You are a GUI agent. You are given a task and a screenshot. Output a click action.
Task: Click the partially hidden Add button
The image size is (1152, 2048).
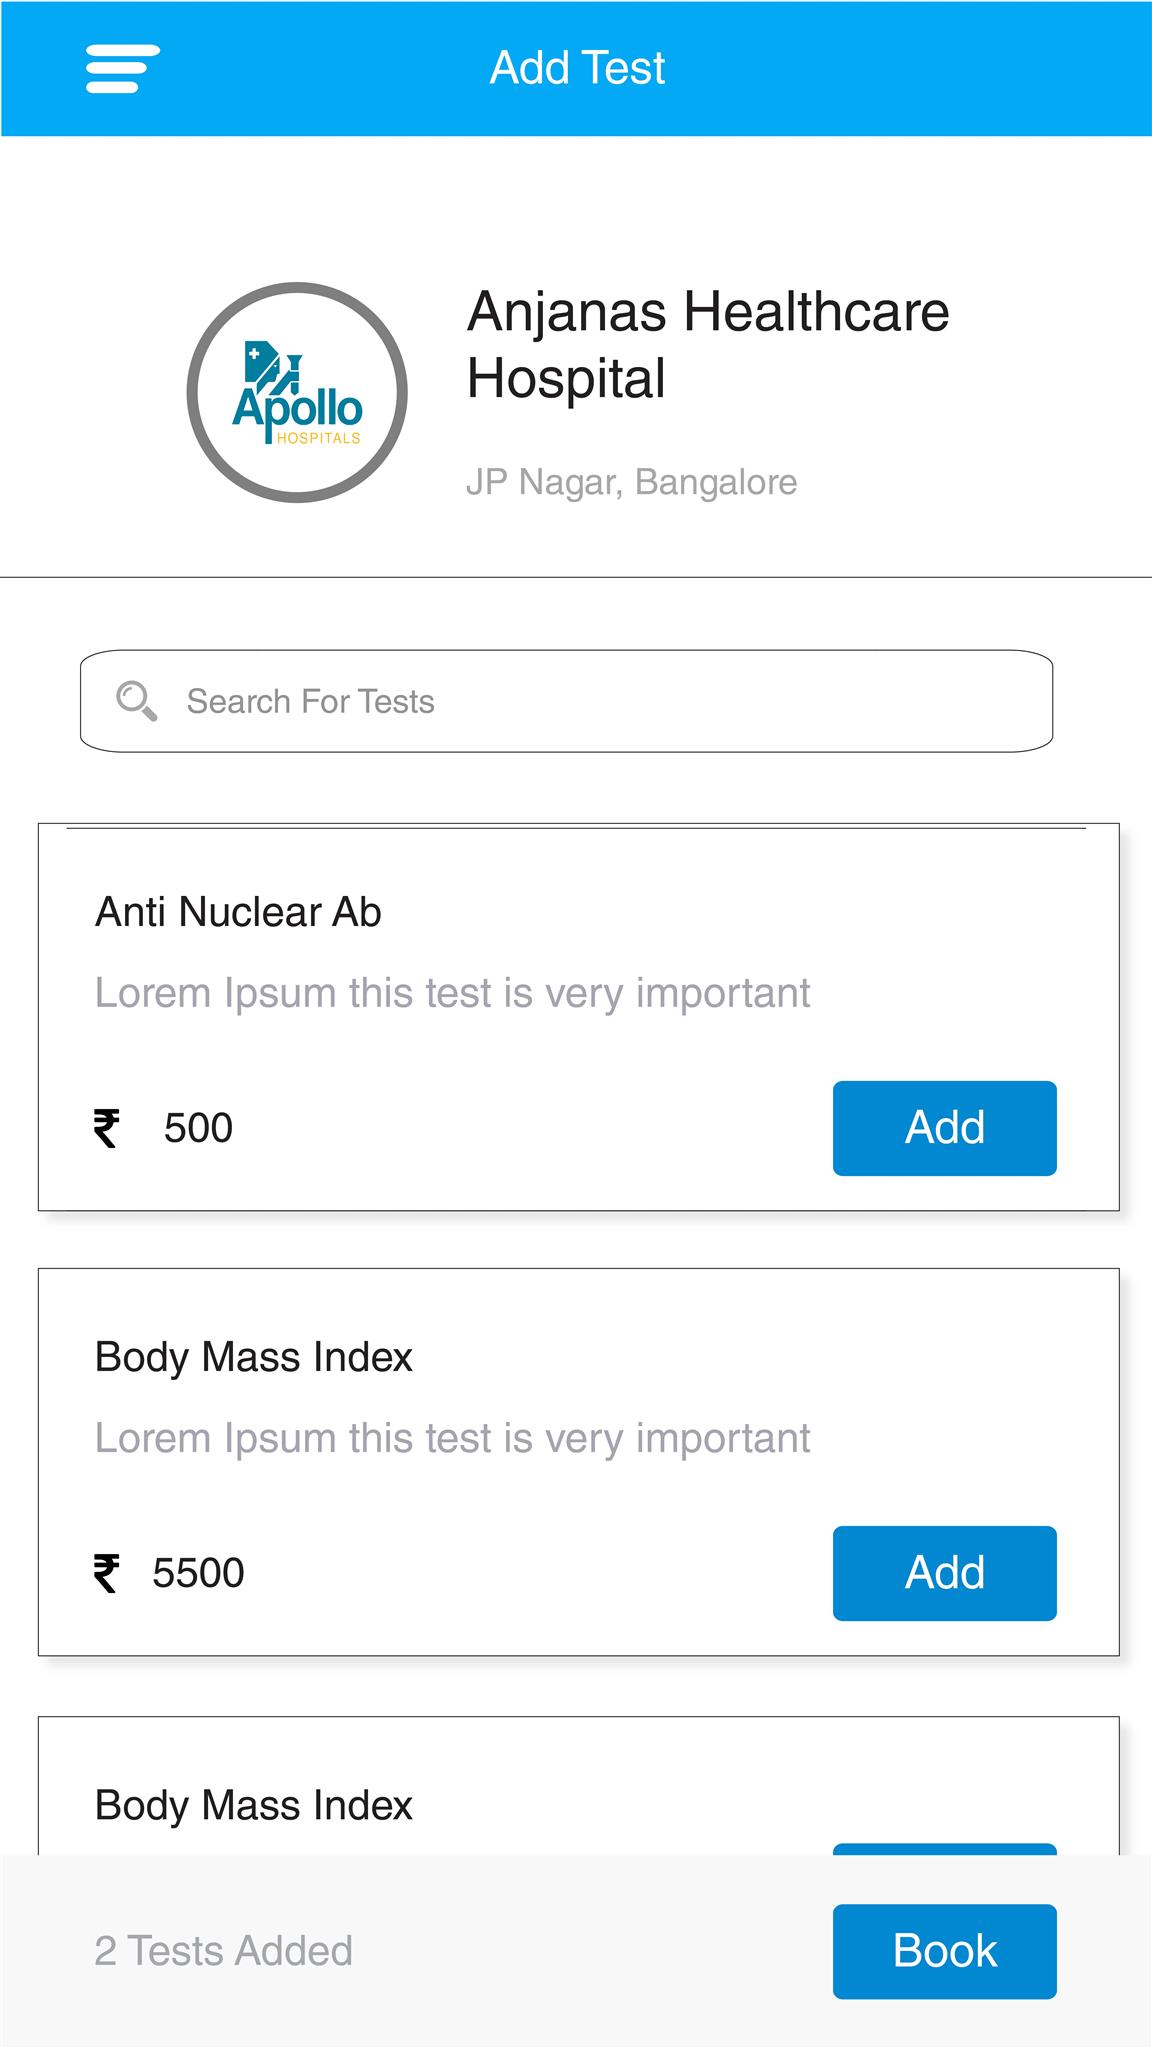(x=944, y=1849)
